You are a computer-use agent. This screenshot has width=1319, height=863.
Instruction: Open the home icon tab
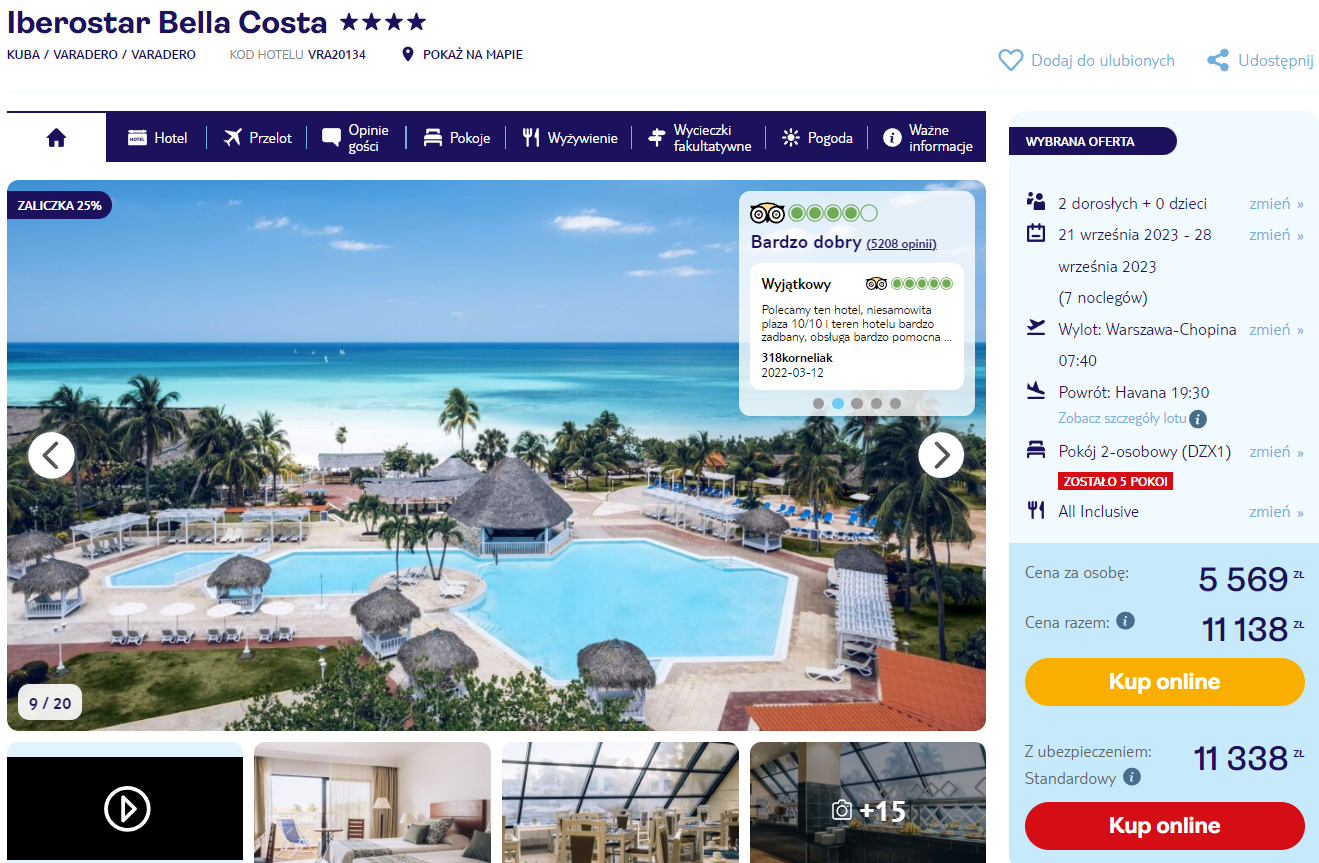click(56, 138)
